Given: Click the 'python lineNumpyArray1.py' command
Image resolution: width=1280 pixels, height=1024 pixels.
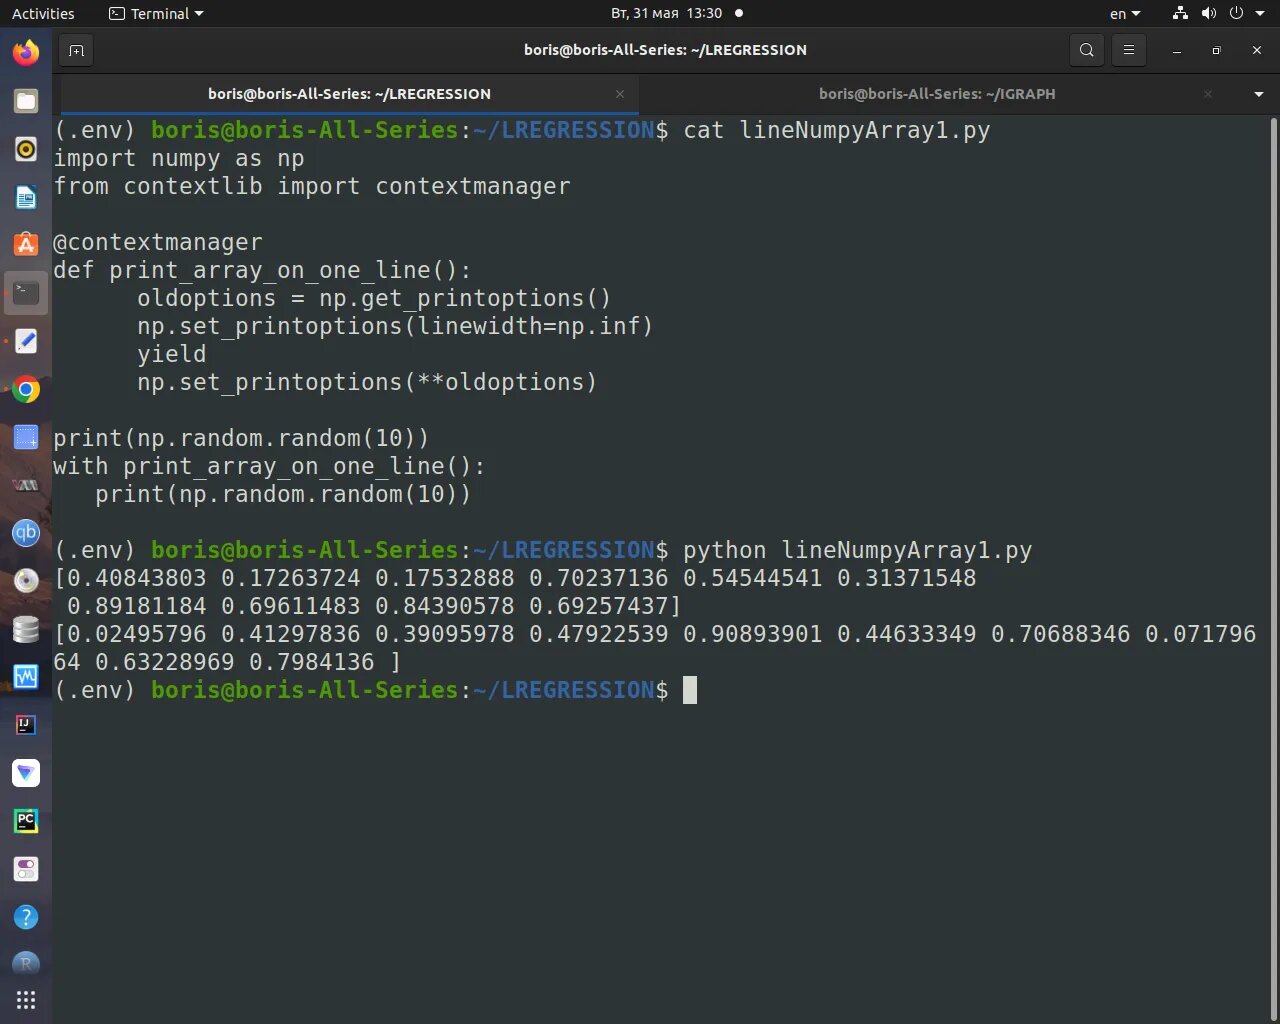Looking at the screenshot, I should (858, 550).
